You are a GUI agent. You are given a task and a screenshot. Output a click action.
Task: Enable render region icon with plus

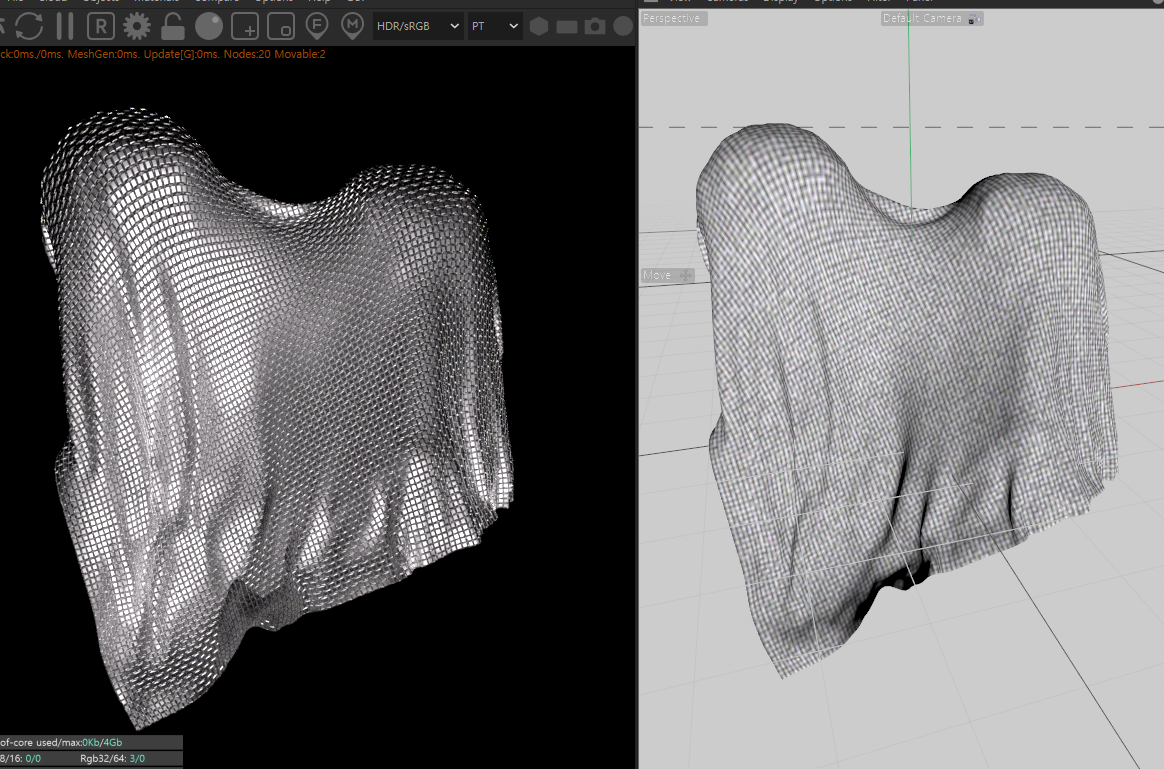coord(245,27)
